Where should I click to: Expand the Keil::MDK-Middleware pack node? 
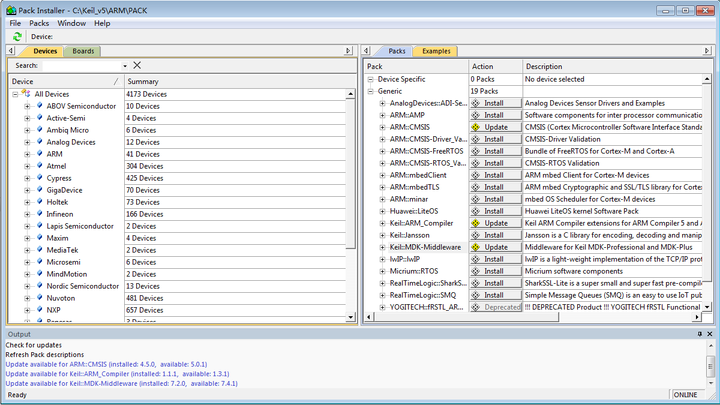pos(382,247)
